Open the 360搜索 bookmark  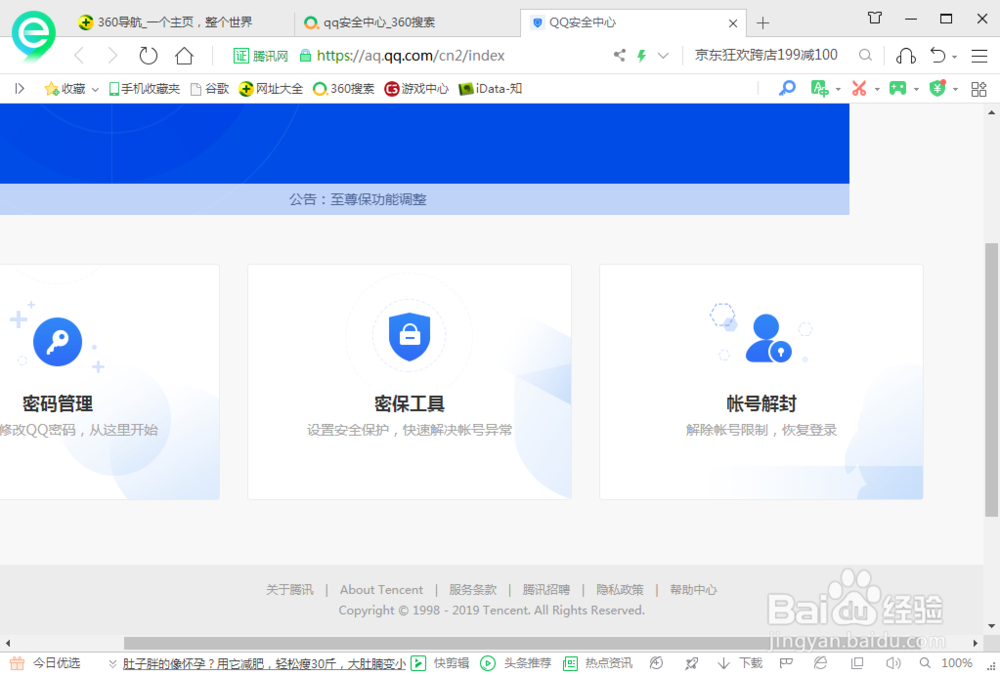[x=344, y=89]
